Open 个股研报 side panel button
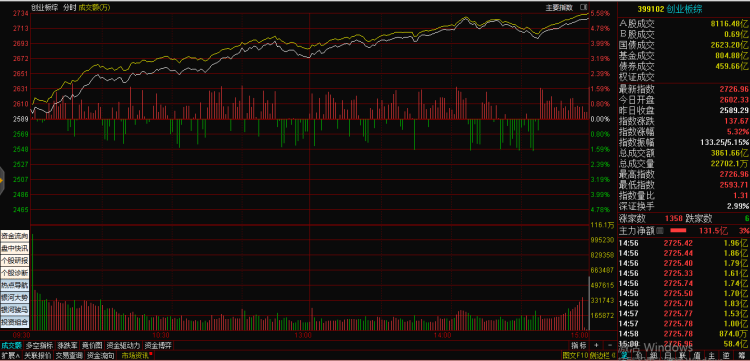Viewport: 750px width, 361px height. tap(15, 261)
